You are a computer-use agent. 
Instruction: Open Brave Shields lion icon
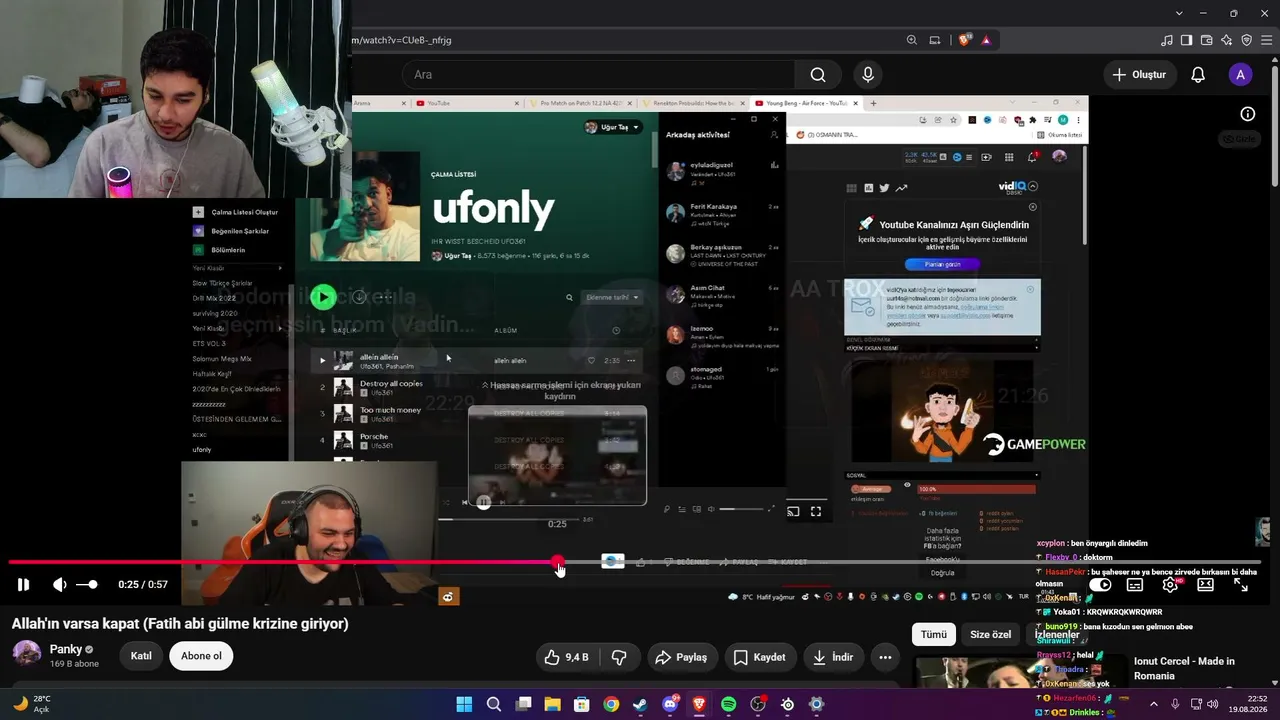(964, 40)
